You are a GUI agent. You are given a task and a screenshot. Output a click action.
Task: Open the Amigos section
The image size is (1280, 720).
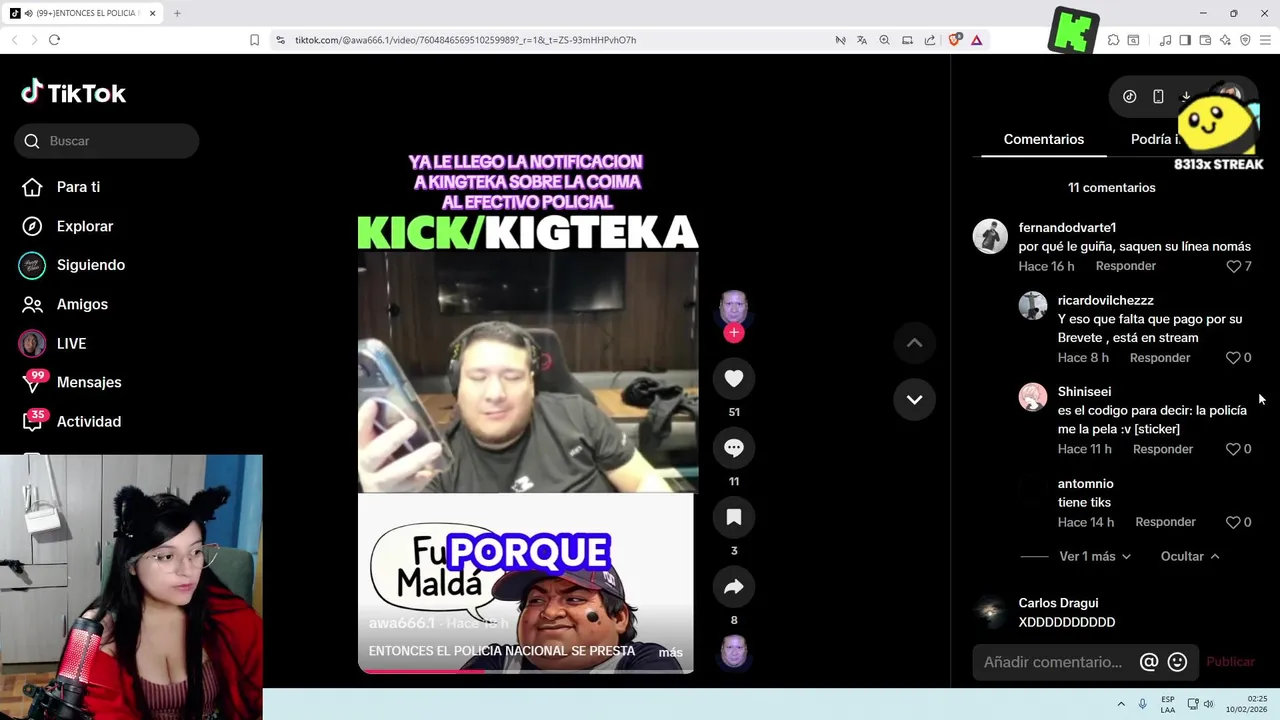click(x=64, y=304)
